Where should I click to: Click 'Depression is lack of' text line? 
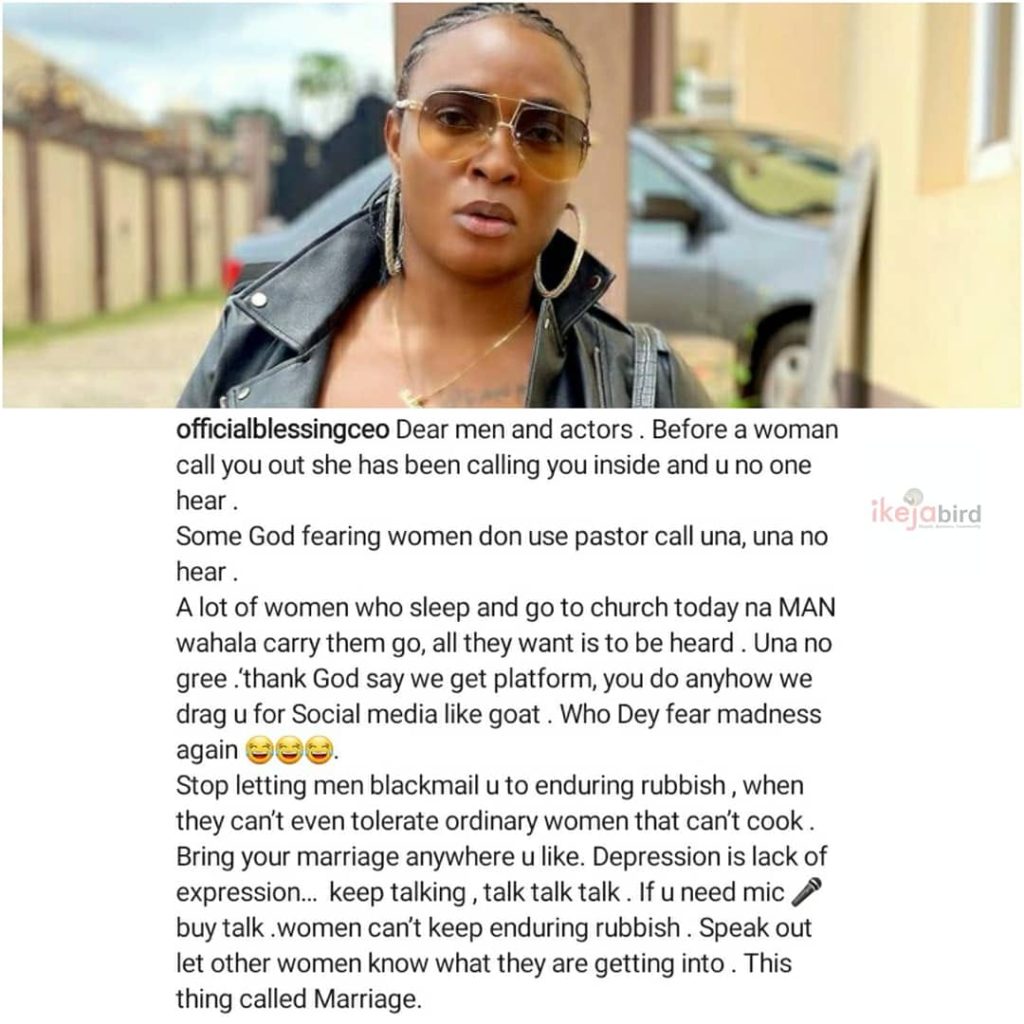tap(709, 856)
